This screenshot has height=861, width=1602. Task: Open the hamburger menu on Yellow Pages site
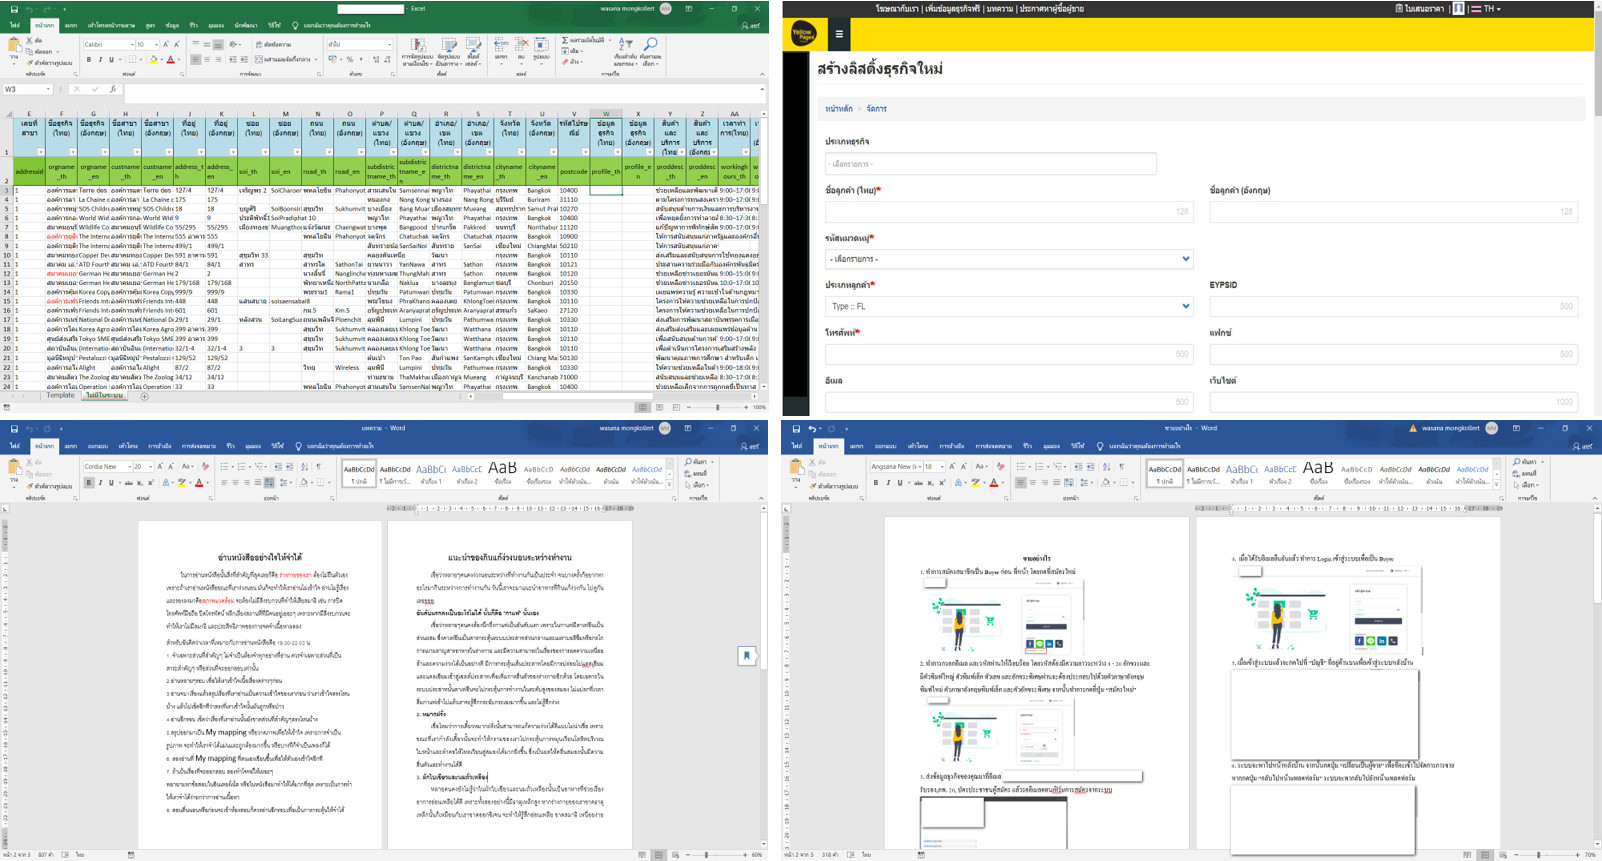[839, 34]
